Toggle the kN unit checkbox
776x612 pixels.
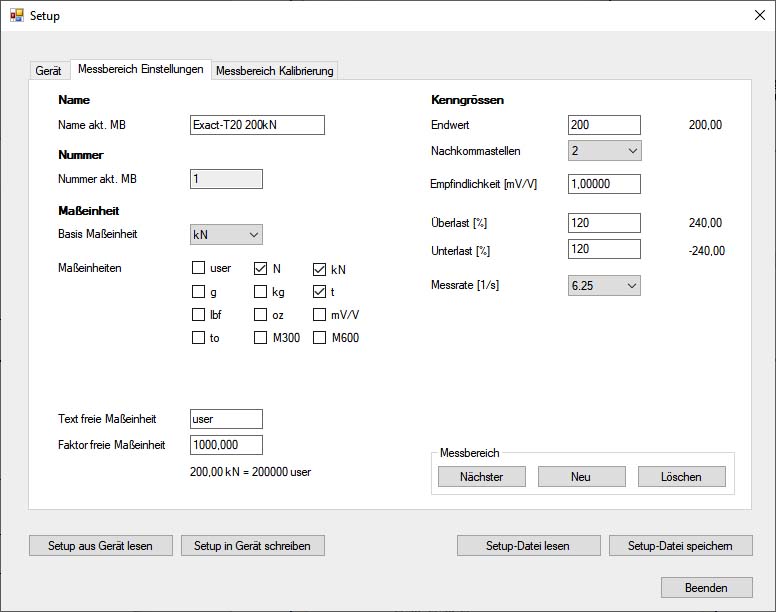(320, 269)
